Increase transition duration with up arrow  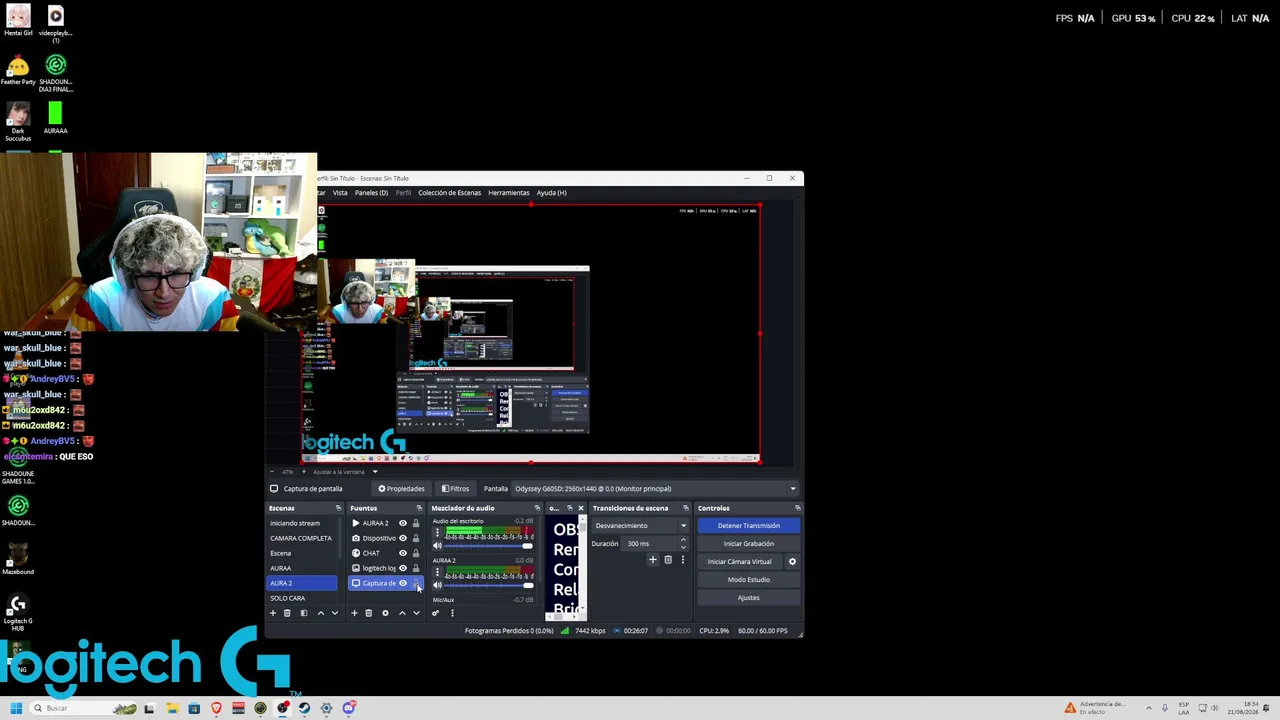[x=683, y=541]
